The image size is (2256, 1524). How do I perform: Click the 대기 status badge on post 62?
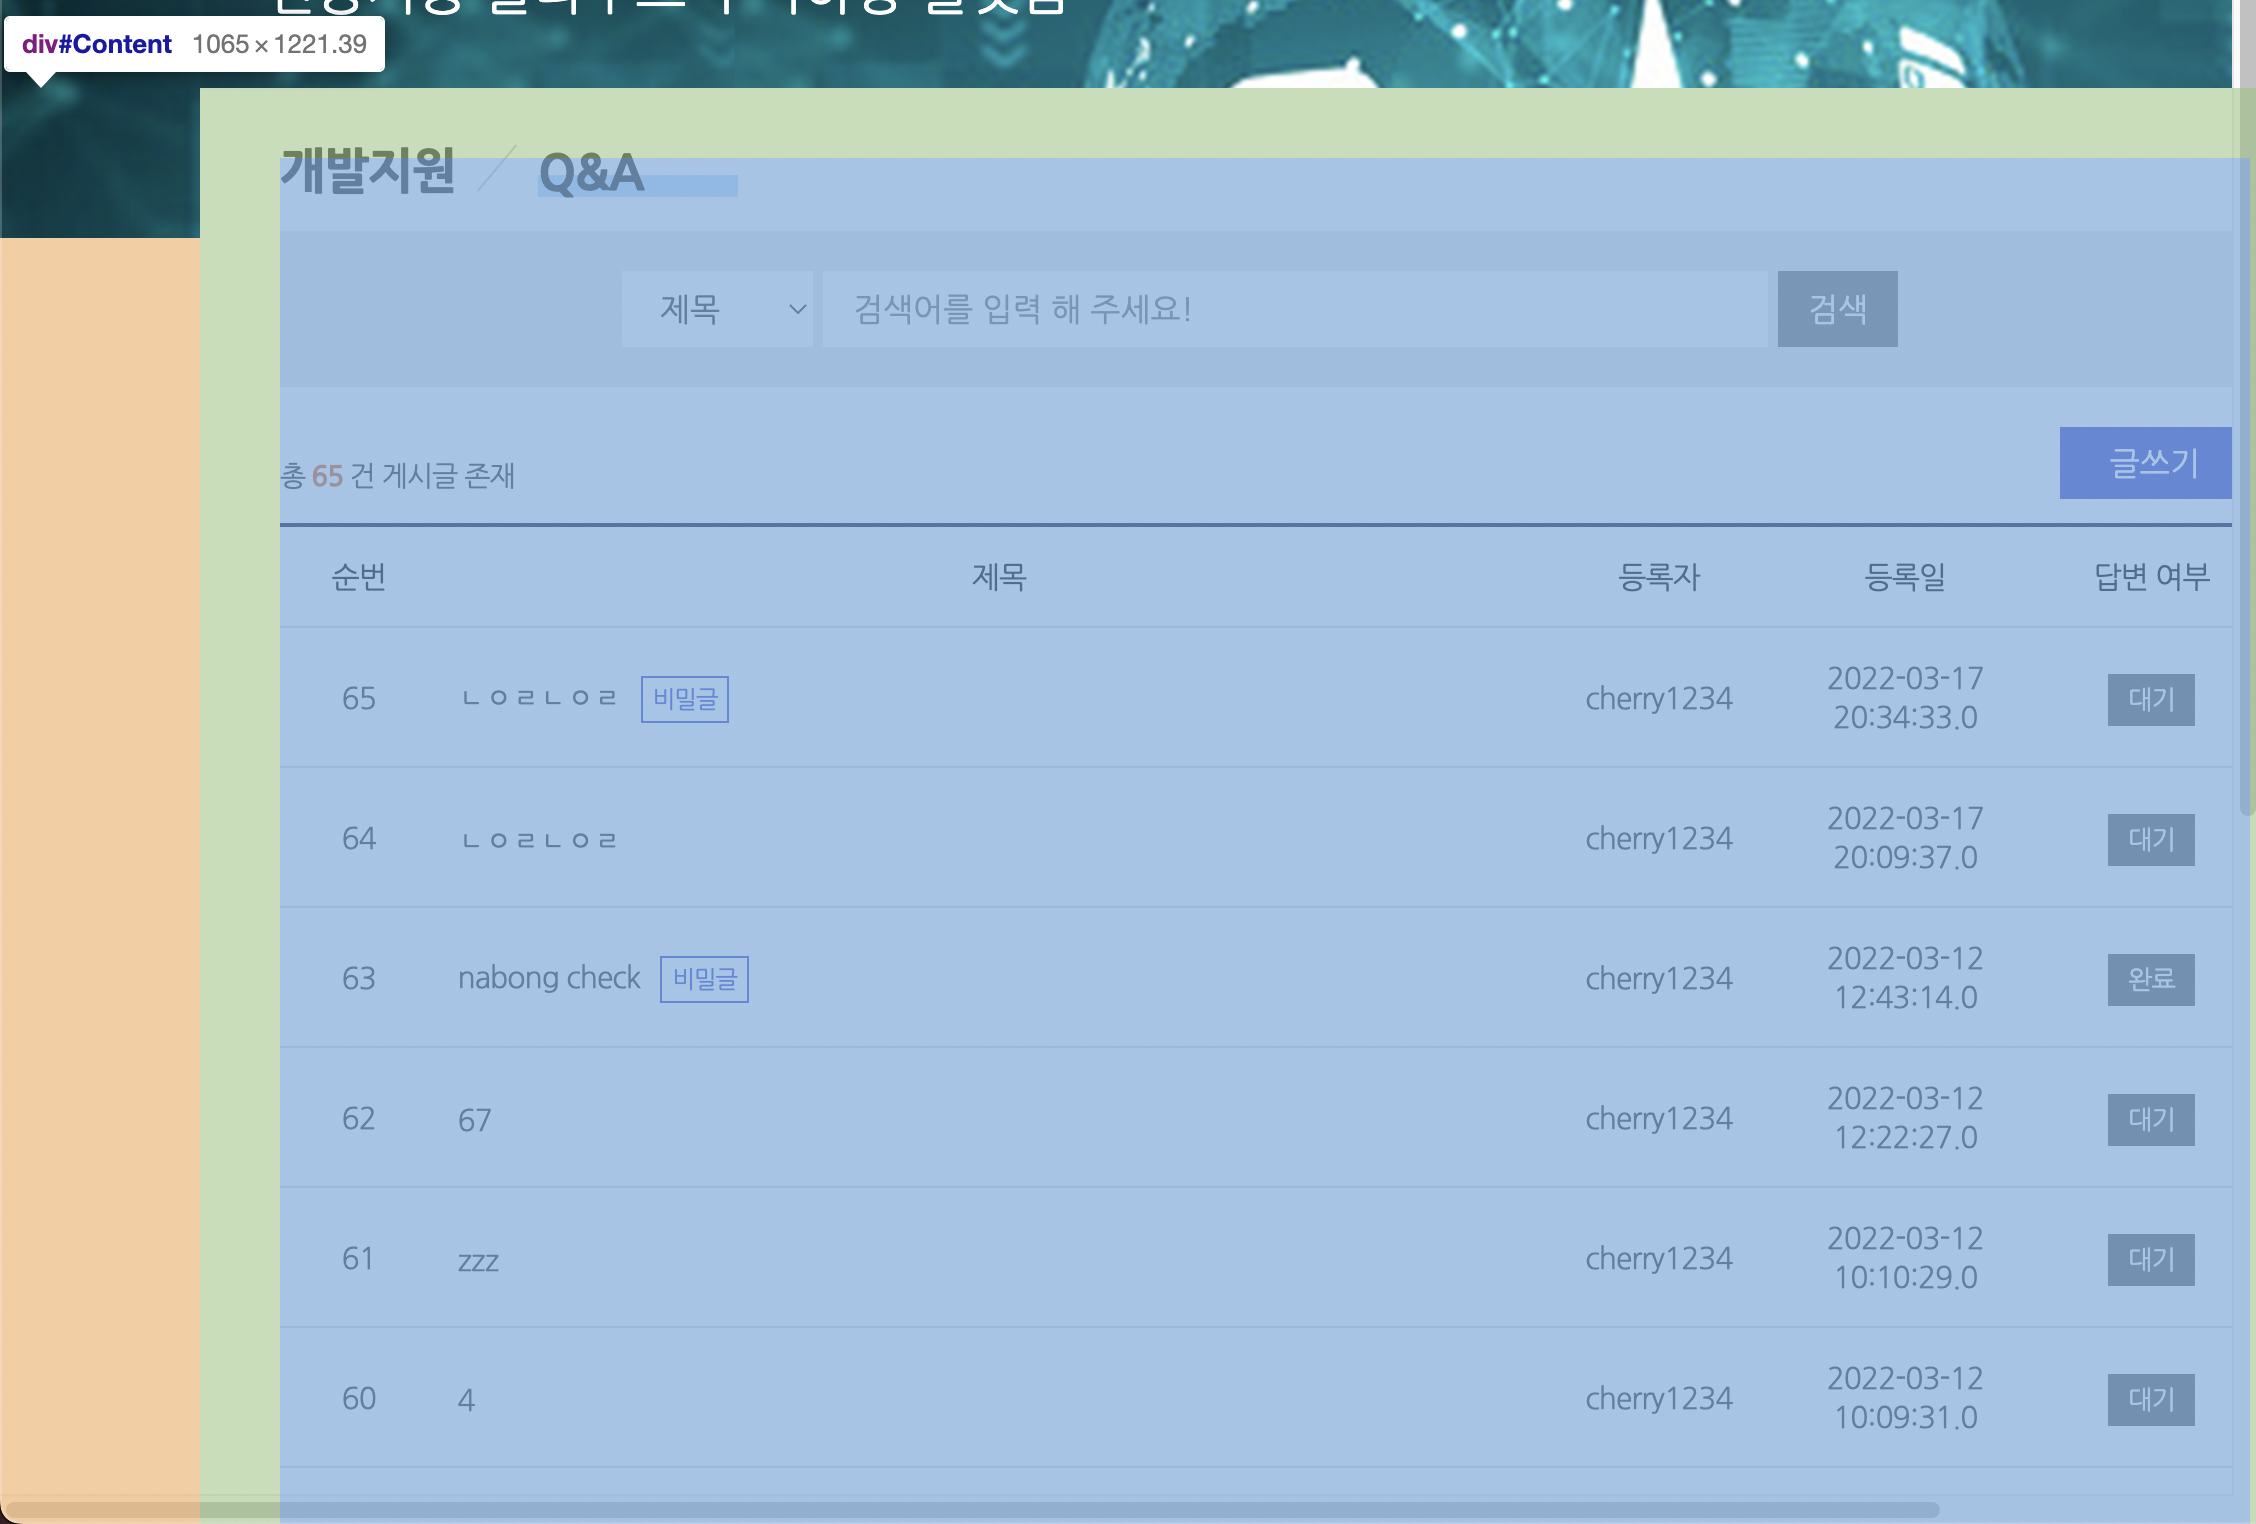point(2150,1119)
